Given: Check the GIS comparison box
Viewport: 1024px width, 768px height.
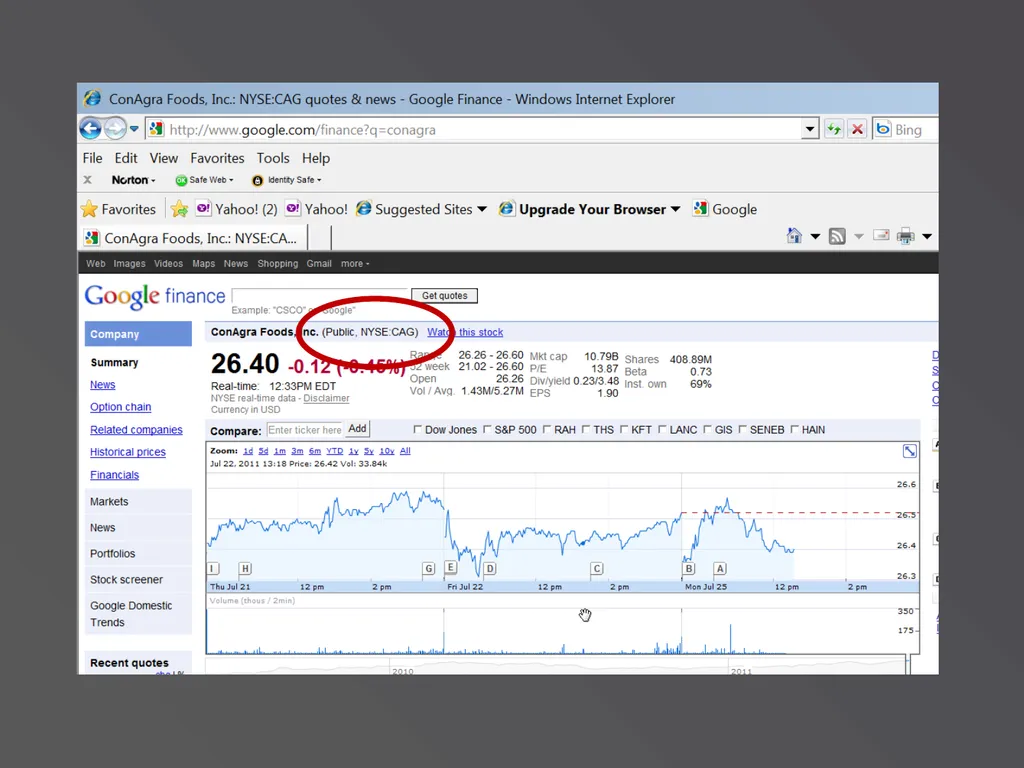Looking at the screenshot, I should 707,429.
